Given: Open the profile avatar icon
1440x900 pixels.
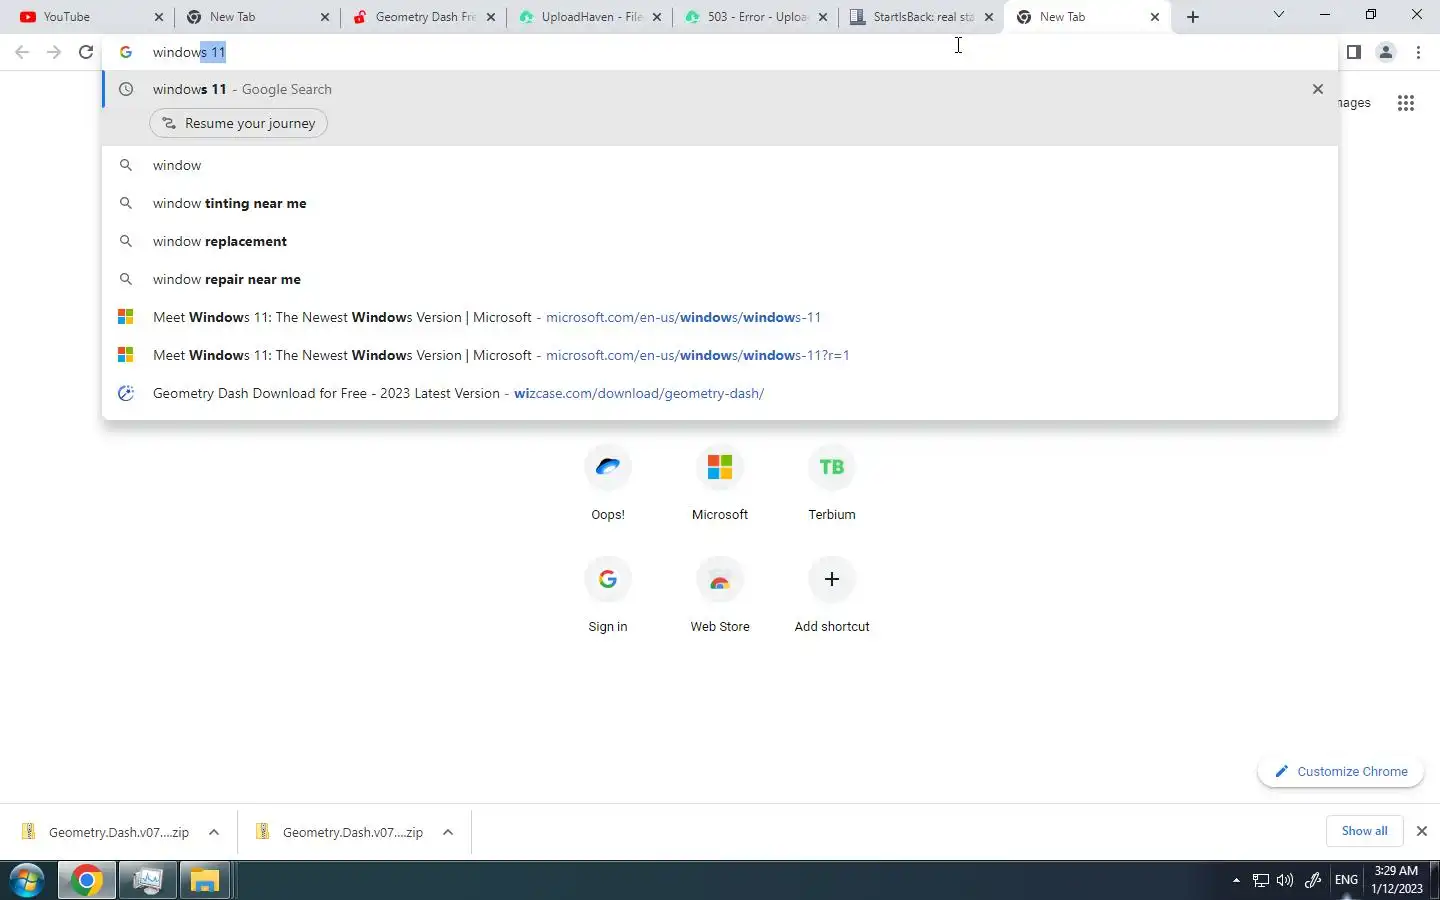Looking at the screenshot, I should 1386,52.
